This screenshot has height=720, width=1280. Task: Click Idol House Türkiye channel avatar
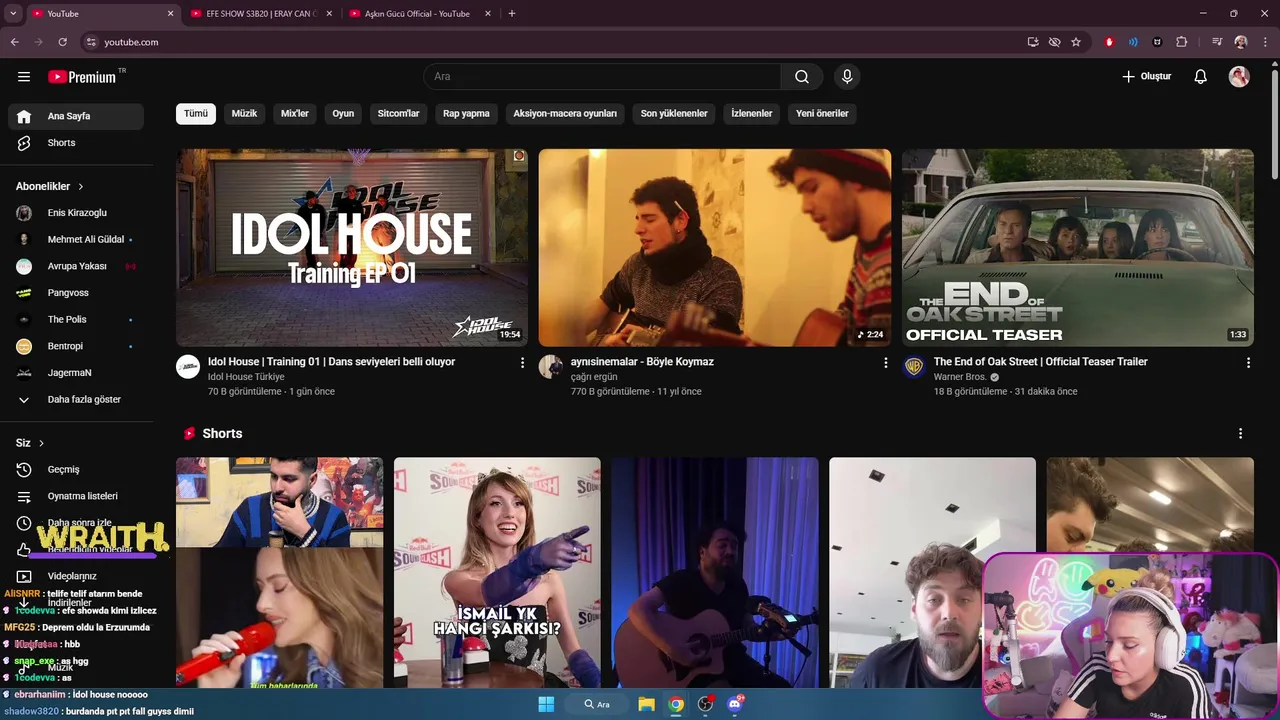[x=188, y=367]
